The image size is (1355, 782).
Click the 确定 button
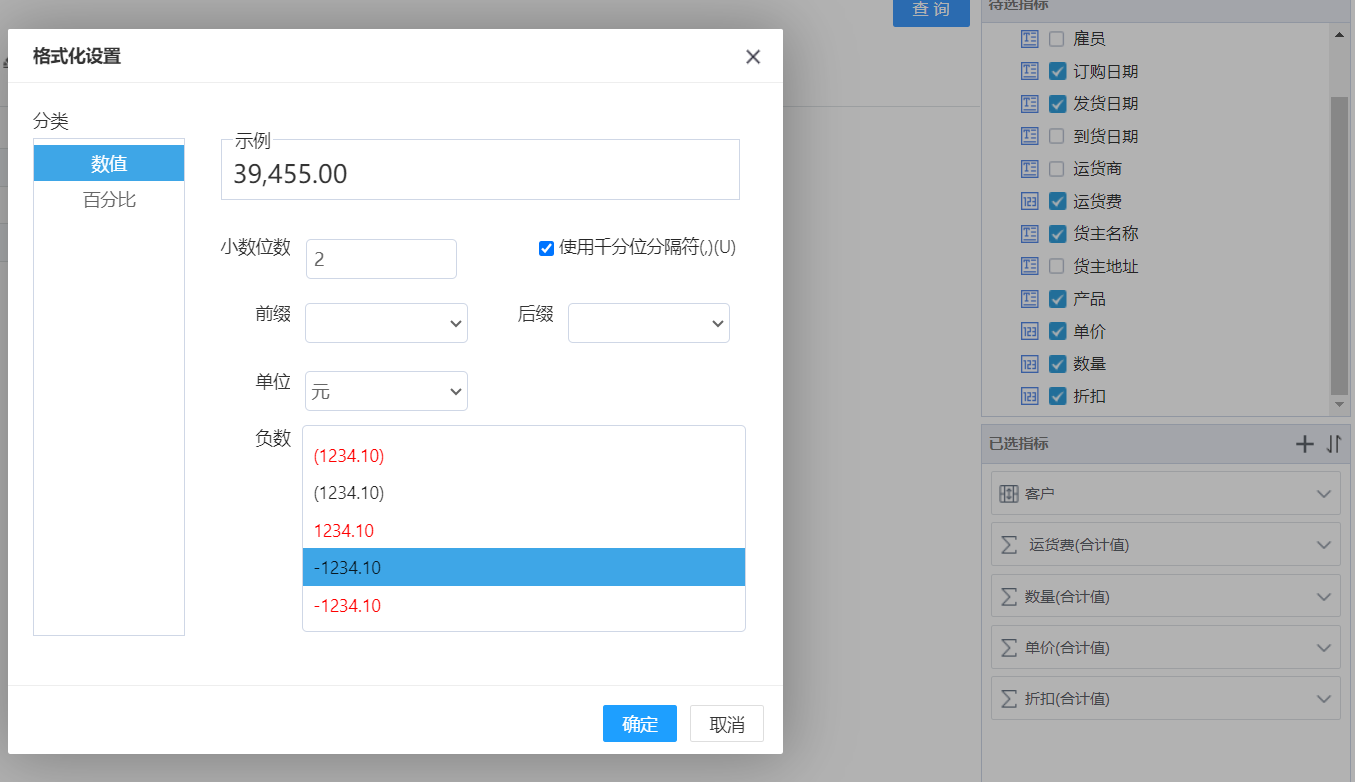tap(639, 724)
